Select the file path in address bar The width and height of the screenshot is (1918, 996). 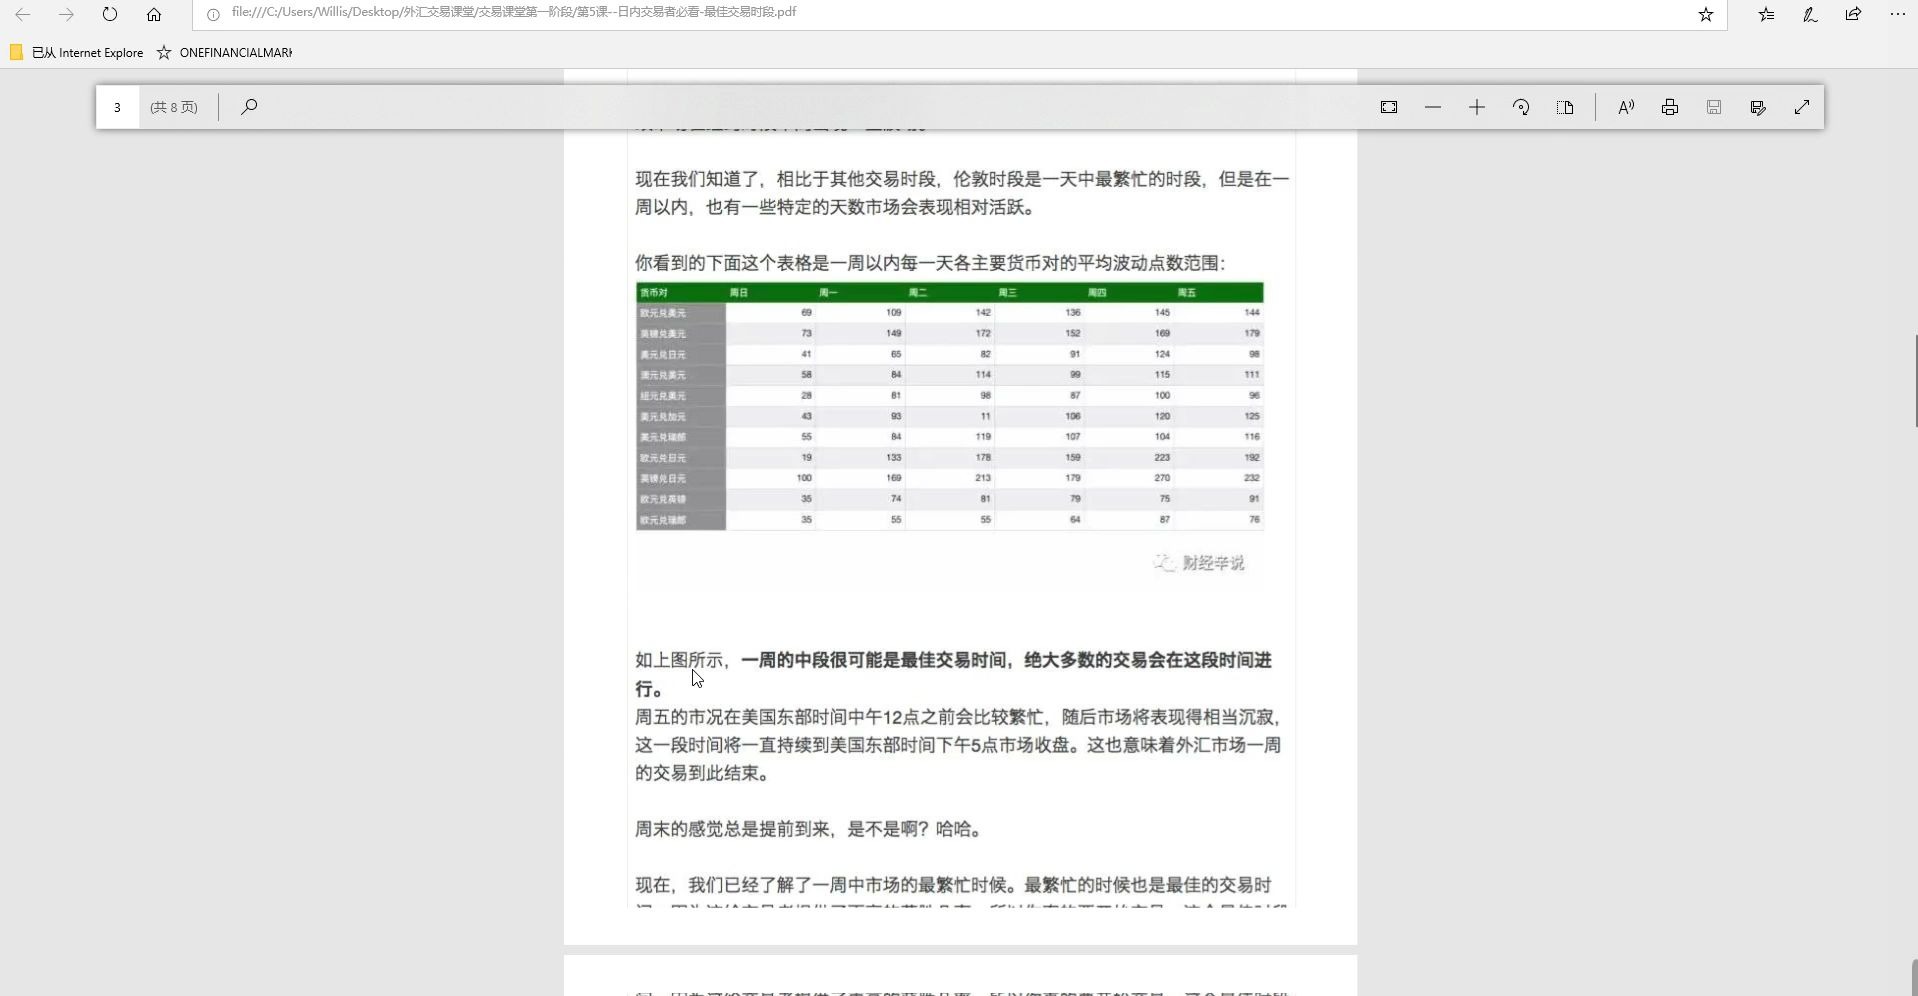514,12
